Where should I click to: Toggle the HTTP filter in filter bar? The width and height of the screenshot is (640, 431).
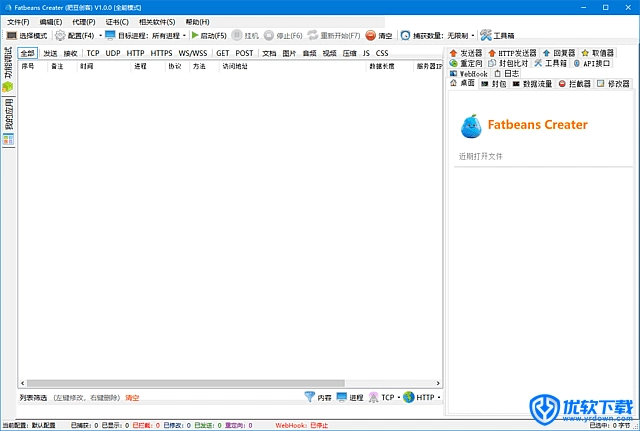point(135,53)
